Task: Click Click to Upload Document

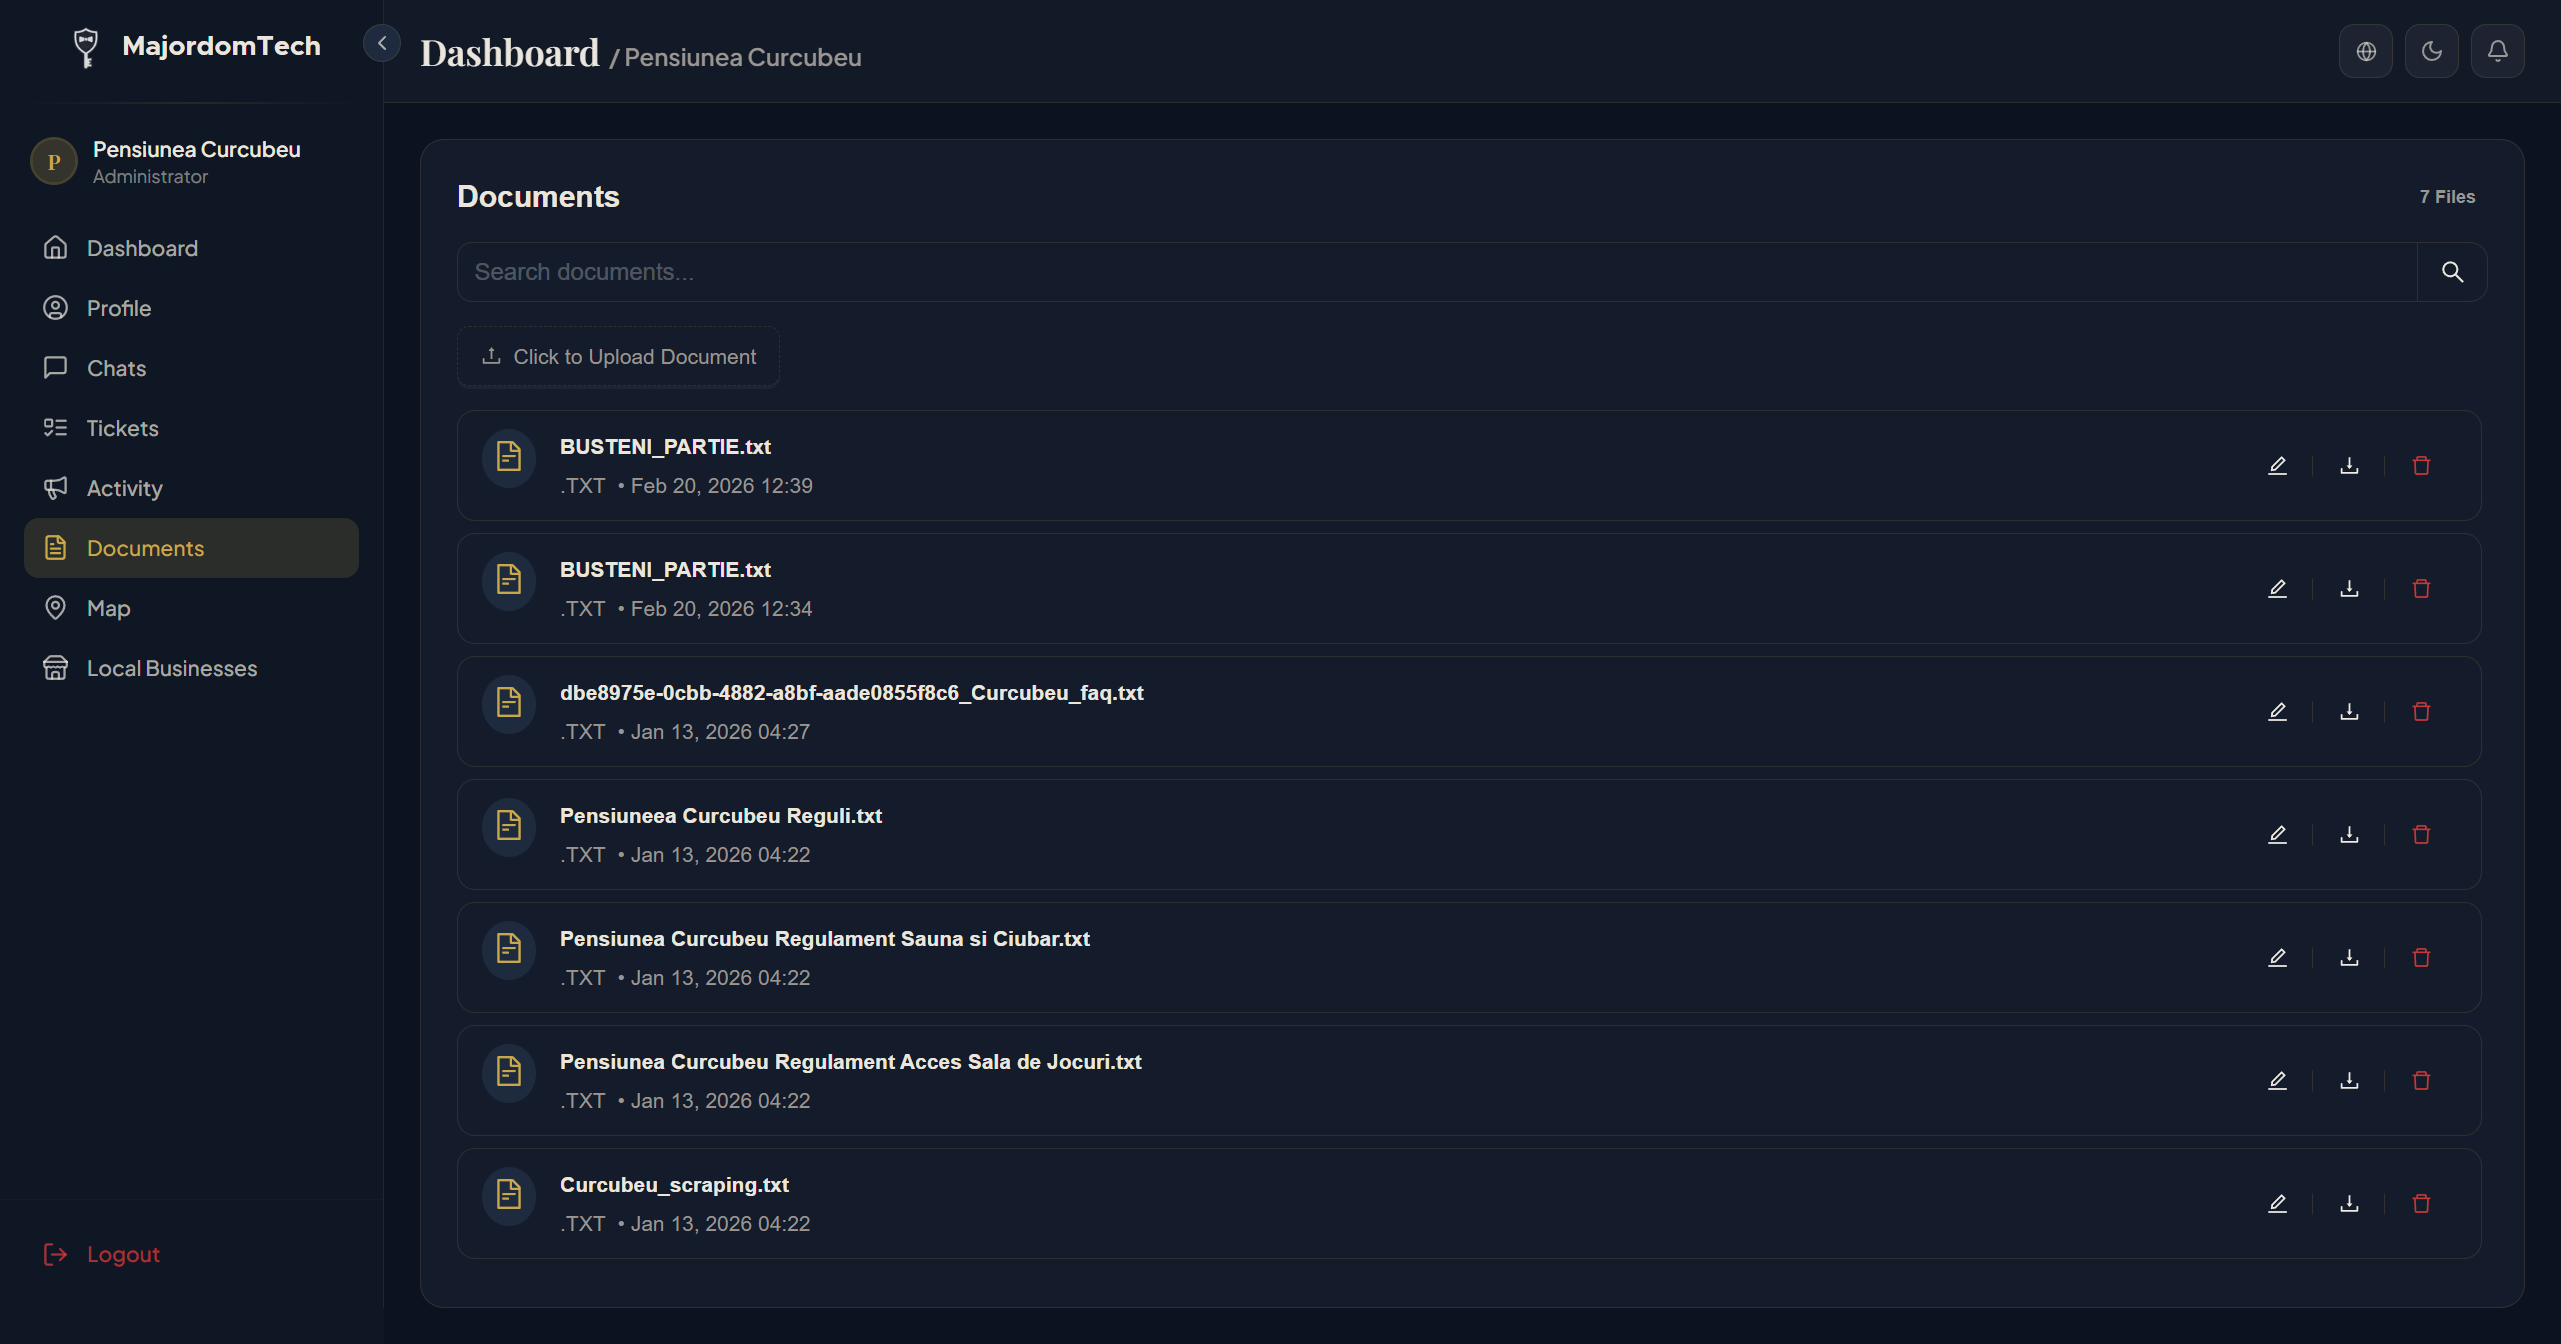Action: 618,357
